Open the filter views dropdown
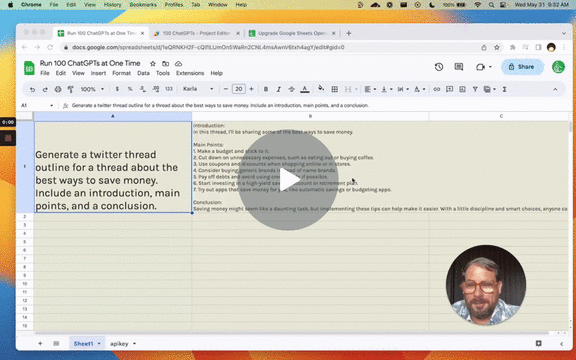Screen dimensions: 576x360 click(490, 89)
